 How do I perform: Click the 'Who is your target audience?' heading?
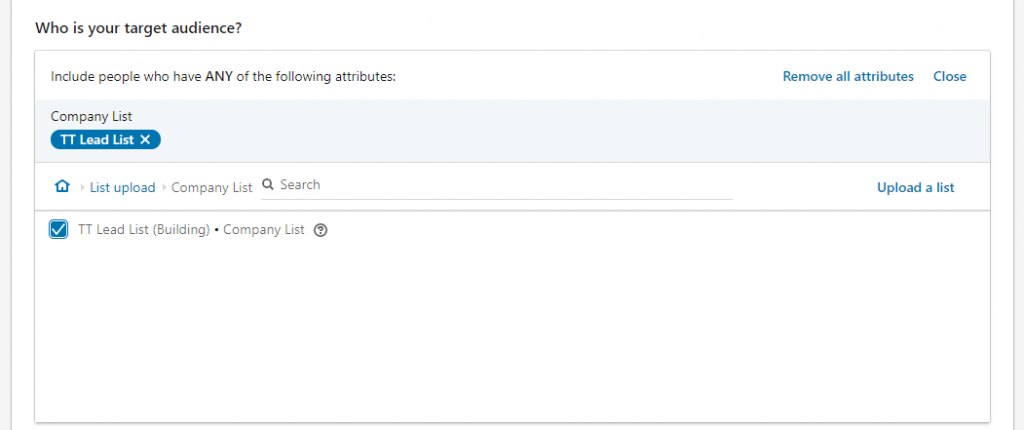pyautogui.click(x=138, y=29)
